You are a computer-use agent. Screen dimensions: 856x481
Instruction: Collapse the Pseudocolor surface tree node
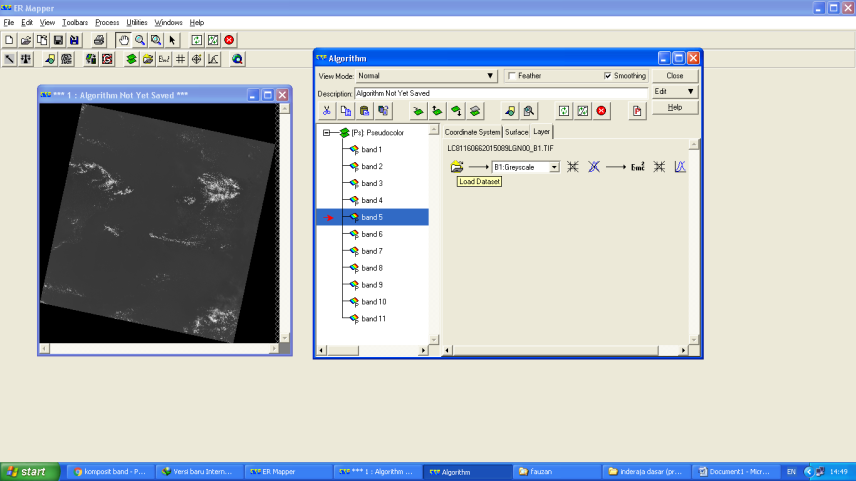326,133
